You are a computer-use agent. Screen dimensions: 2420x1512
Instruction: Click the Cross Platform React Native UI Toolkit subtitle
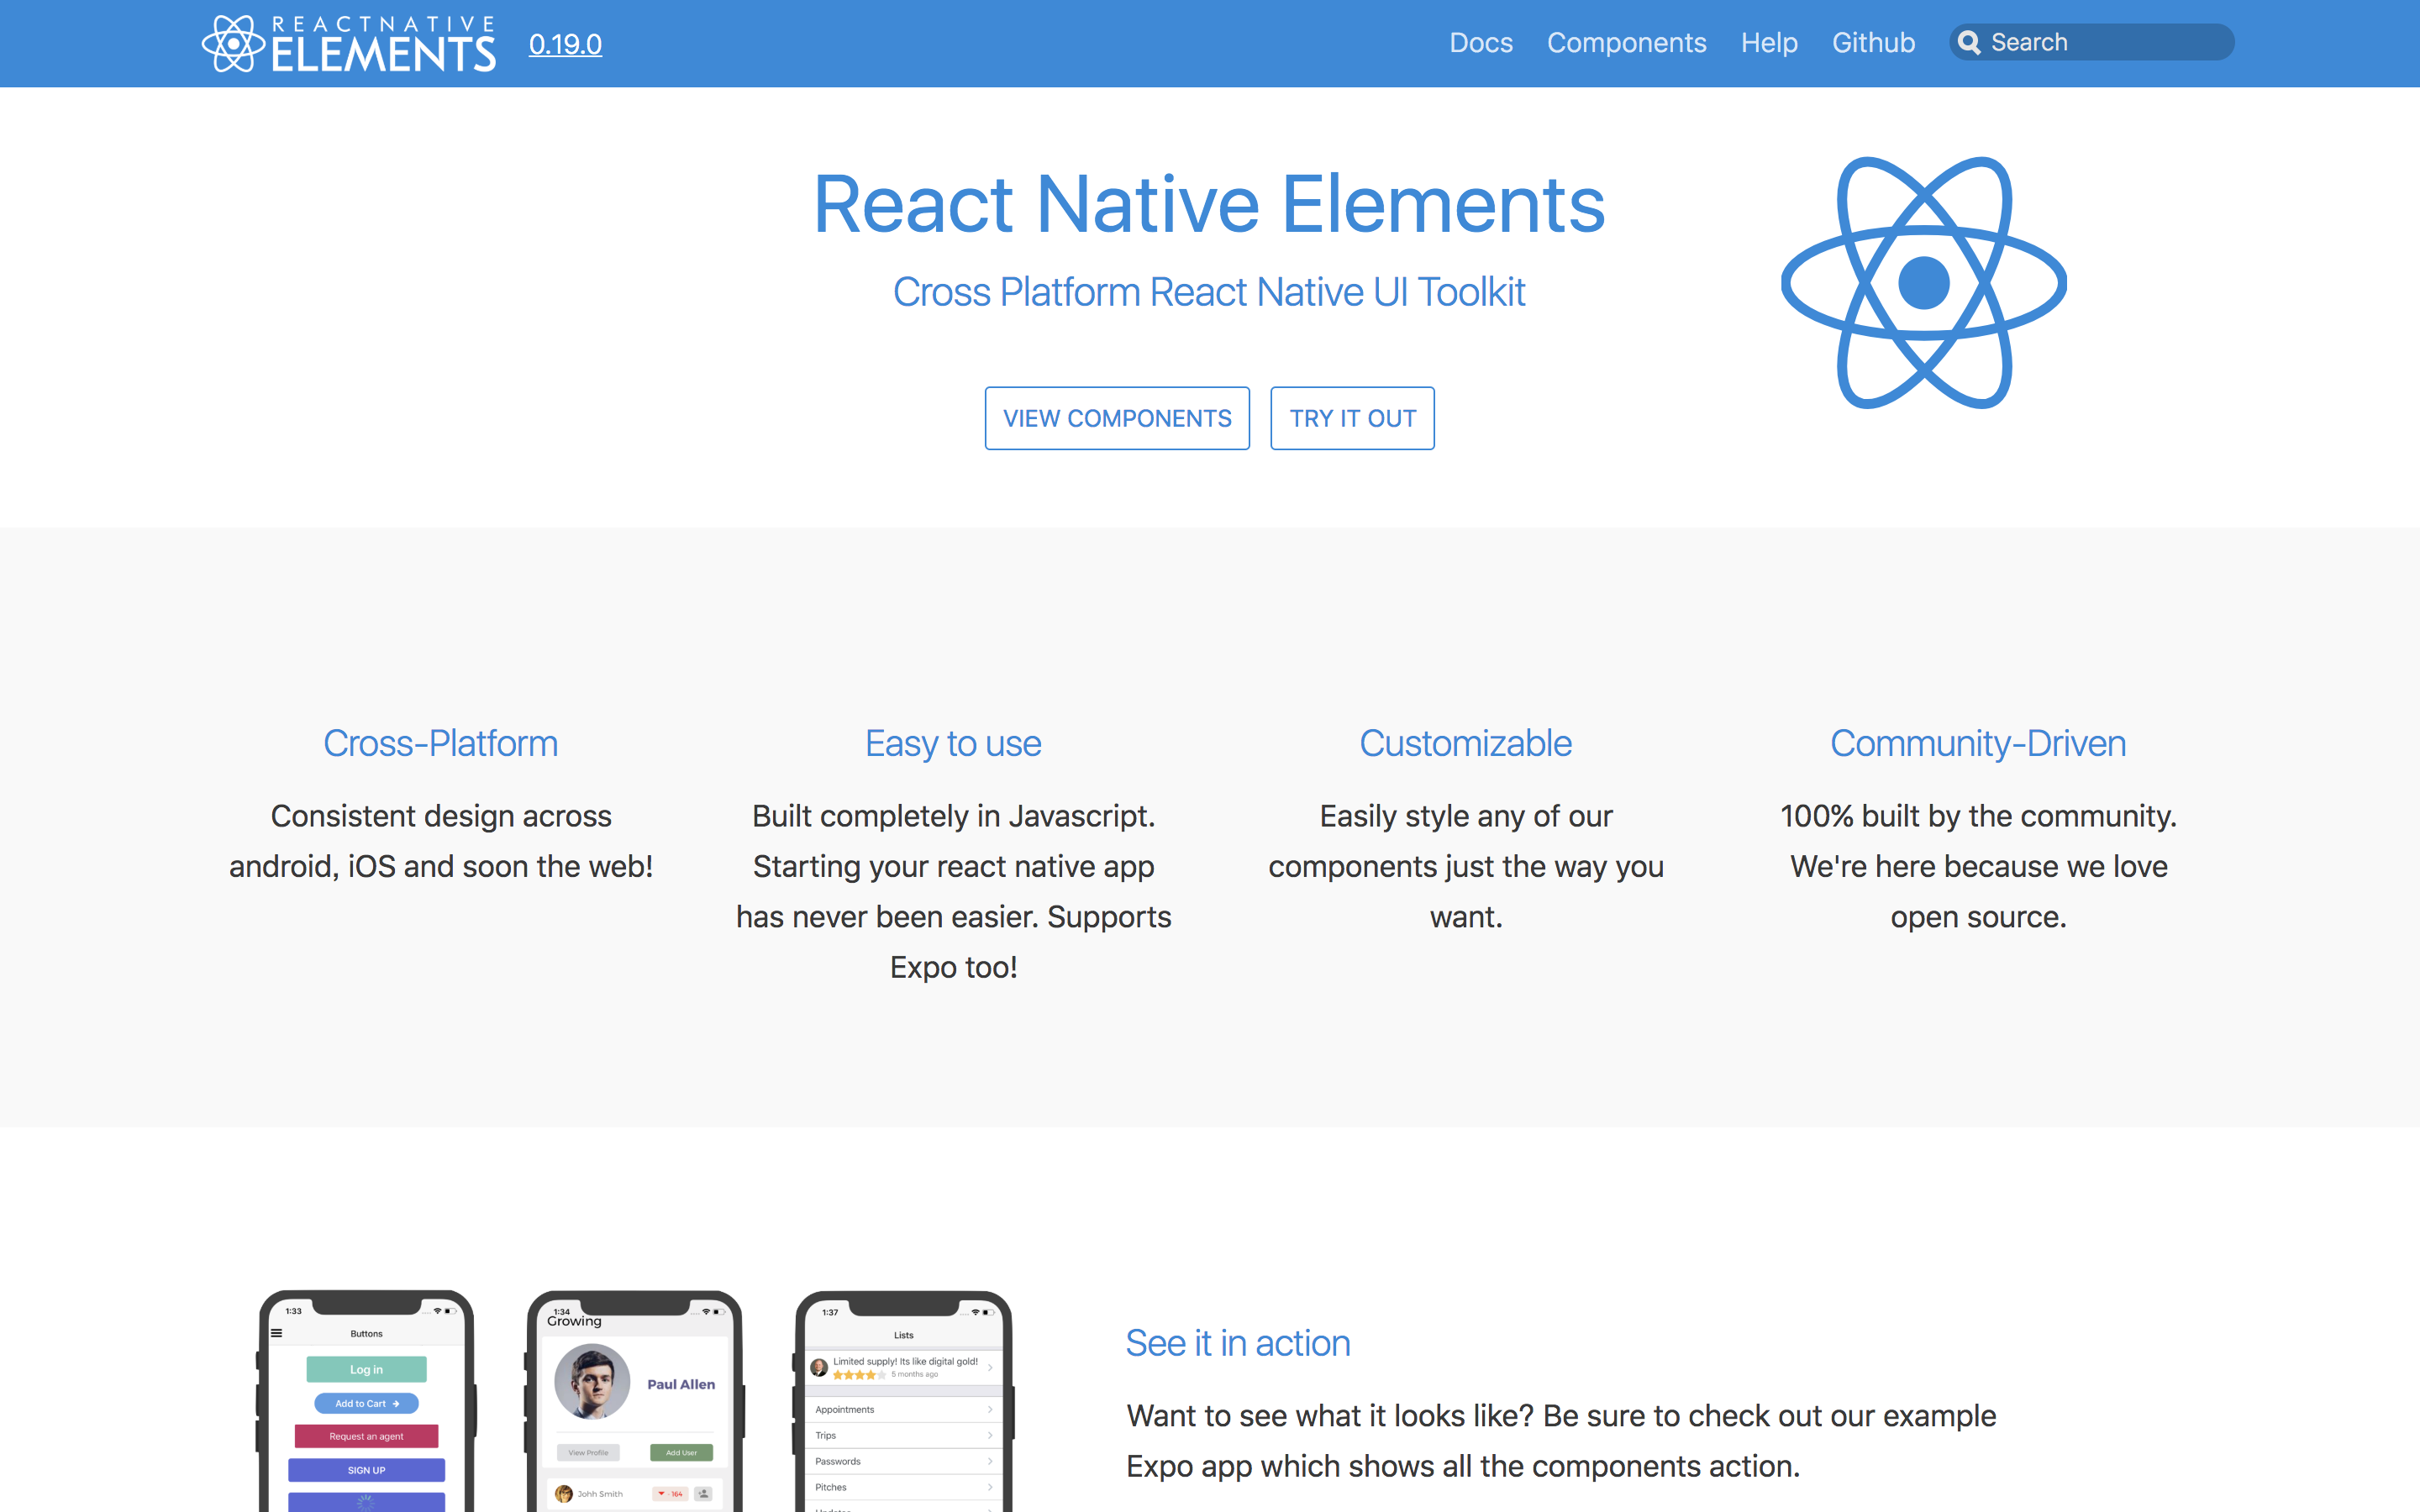click(x=1209, y=292)
